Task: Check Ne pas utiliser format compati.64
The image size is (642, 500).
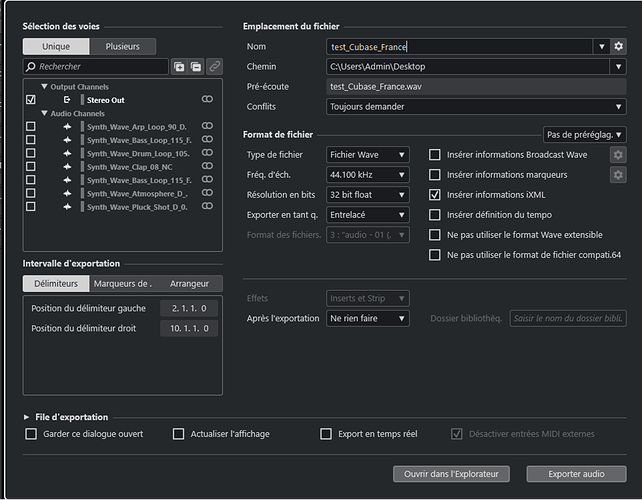Action: point(434,255)
